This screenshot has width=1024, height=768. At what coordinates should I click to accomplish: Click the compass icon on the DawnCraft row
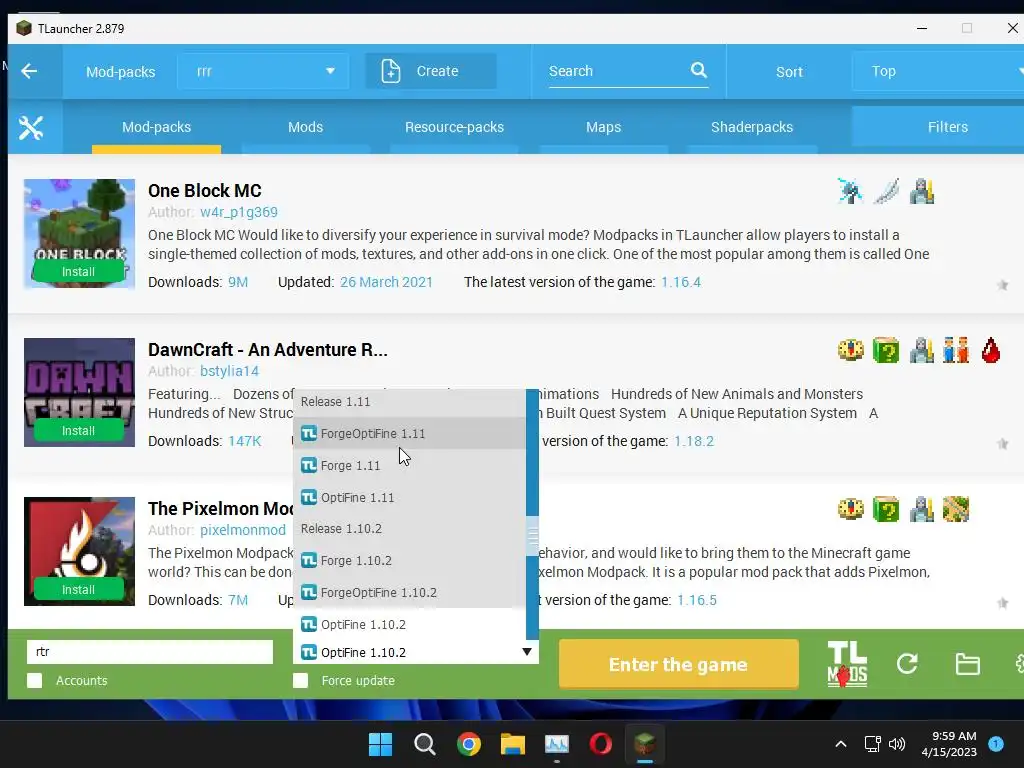click(x=850, y=350)
